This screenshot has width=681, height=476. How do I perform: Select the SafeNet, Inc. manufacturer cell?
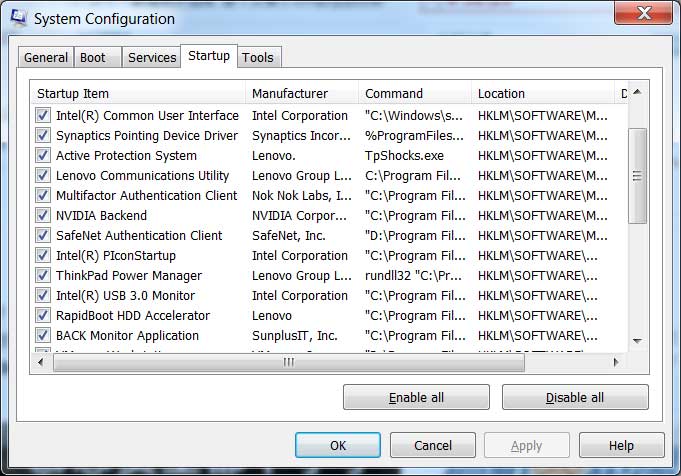click(x=289, y=235)
